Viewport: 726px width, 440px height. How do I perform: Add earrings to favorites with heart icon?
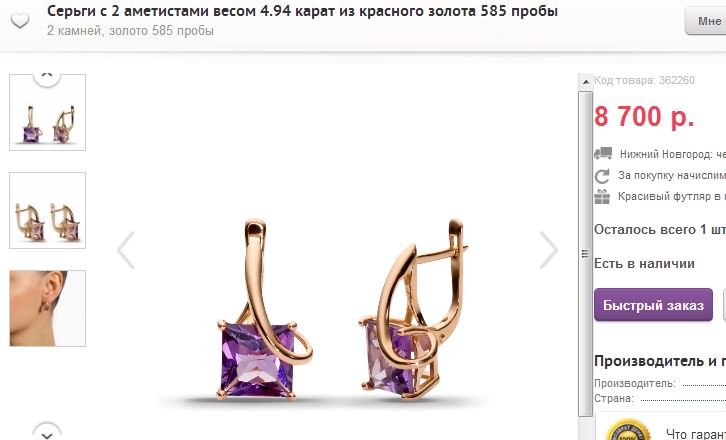20,20
